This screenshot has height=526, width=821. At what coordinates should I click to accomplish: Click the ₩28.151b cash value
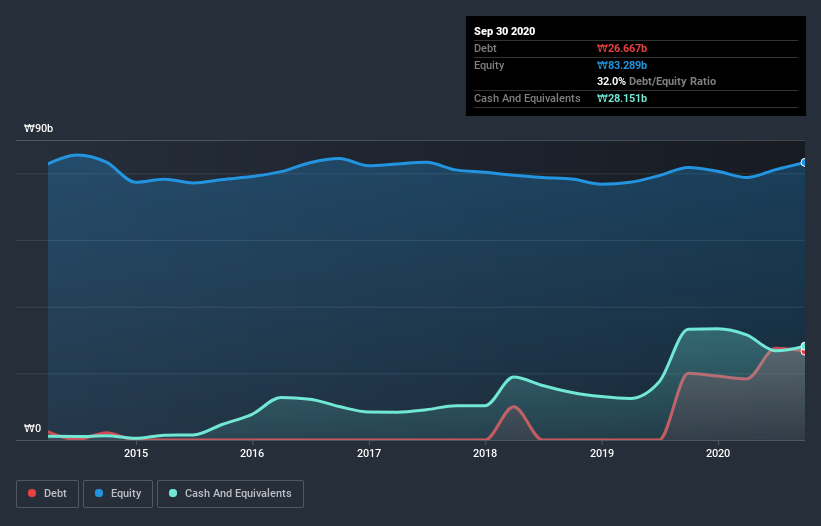click(x=622, y=98)
